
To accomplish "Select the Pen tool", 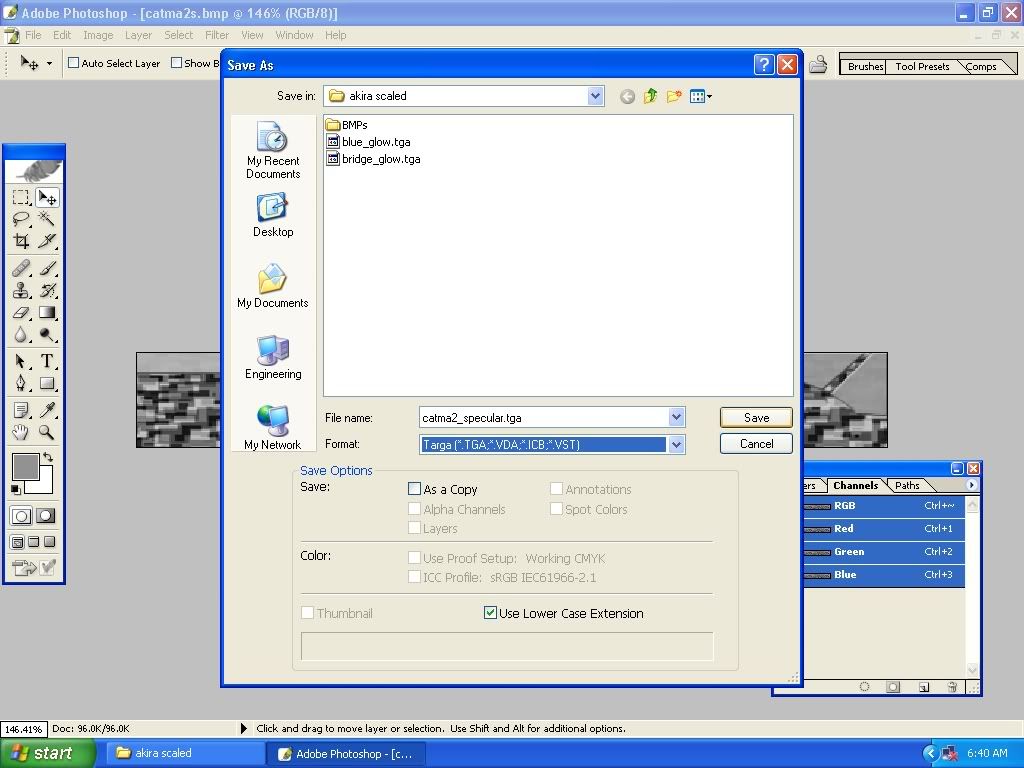I will coord(21,383).
